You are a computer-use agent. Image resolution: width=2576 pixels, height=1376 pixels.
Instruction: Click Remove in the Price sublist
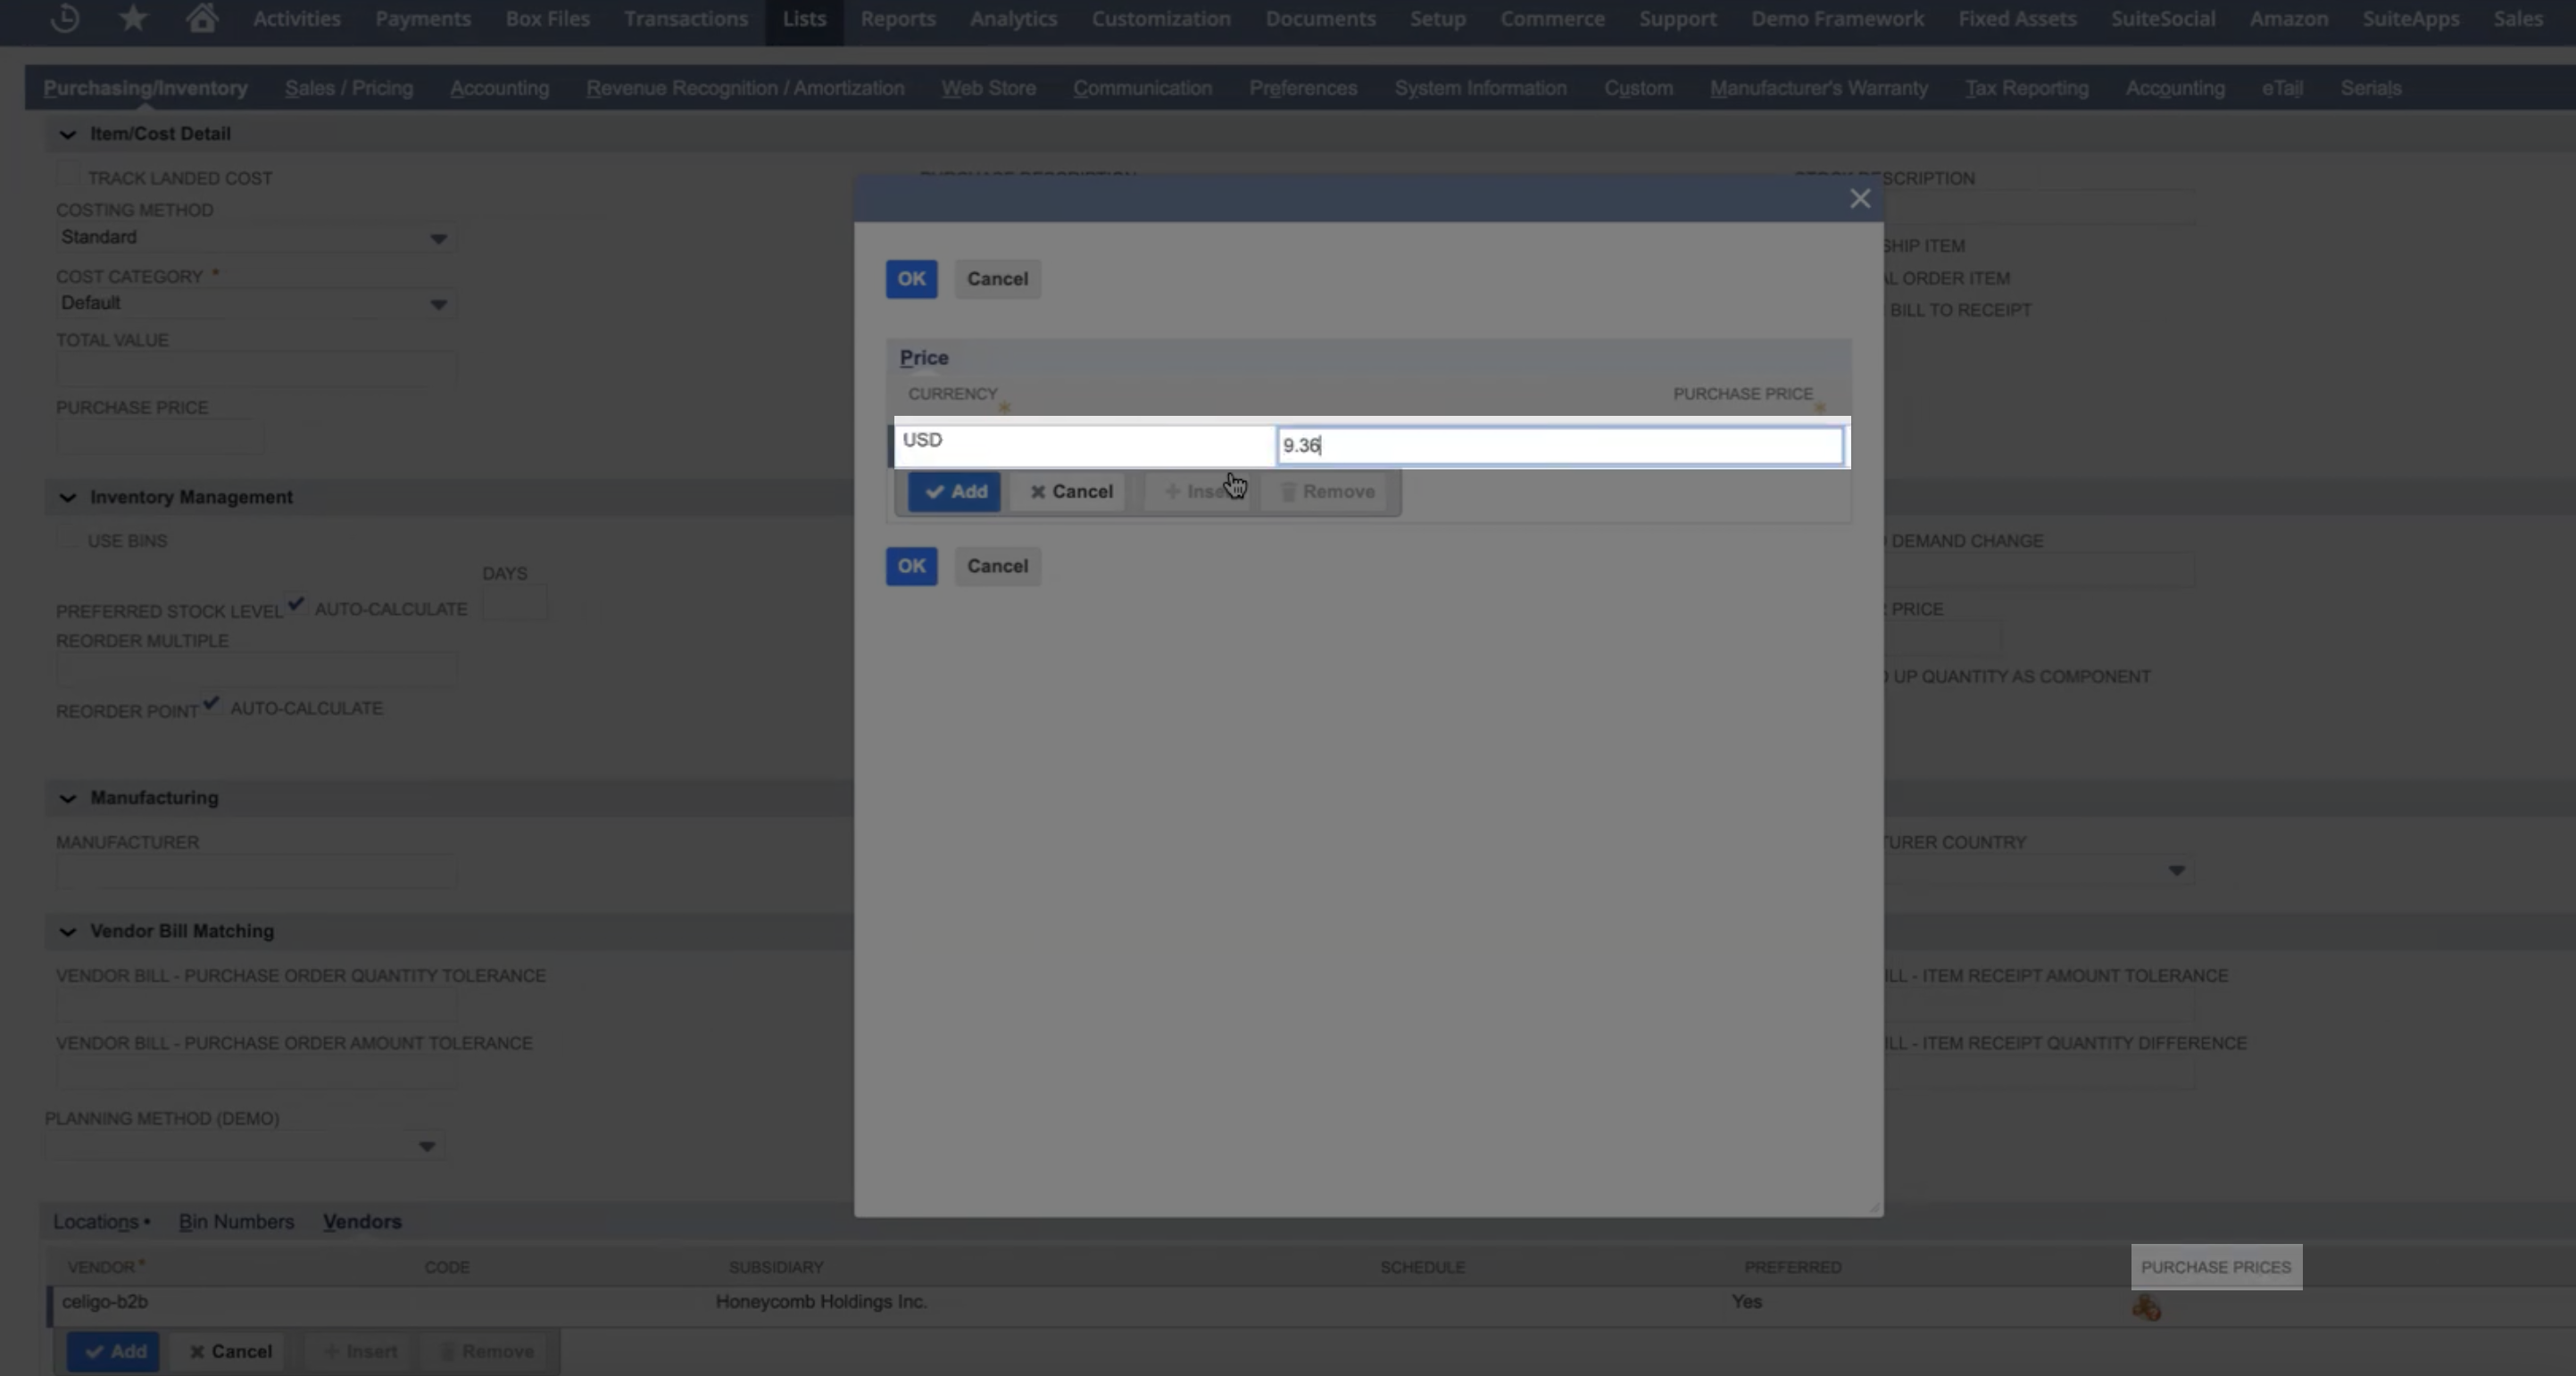click(1327, 491)
